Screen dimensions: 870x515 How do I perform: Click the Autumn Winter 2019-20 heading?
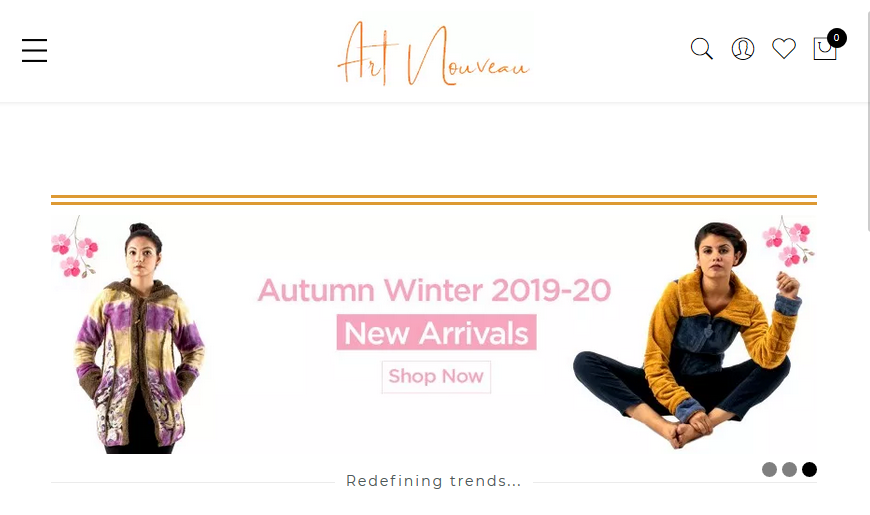click(x=434, y=290)
